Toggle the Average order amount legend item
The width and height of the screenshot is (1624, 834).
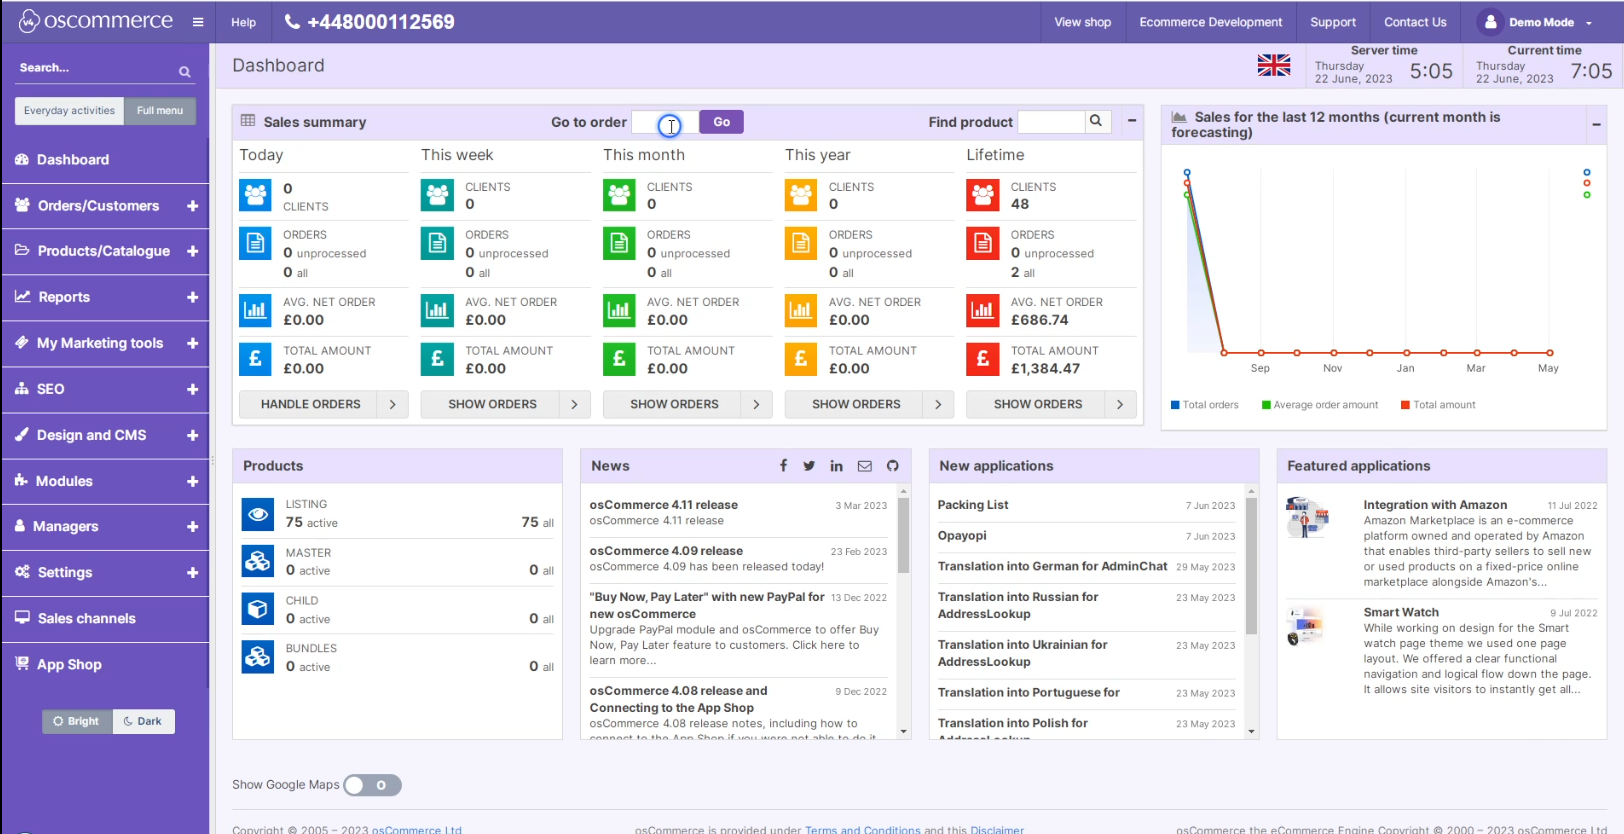(1320, 405)
